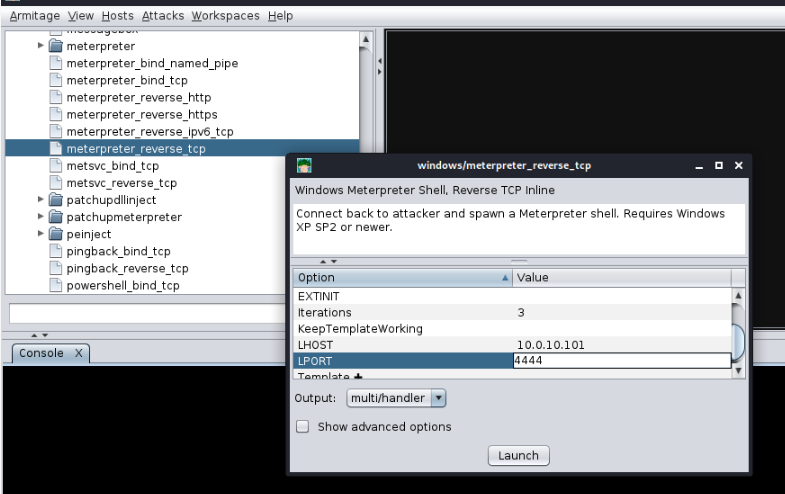Screen dimensions: 785x494
Task: Expand the patchupdllinject folder node
Action: tap(41, 200)
